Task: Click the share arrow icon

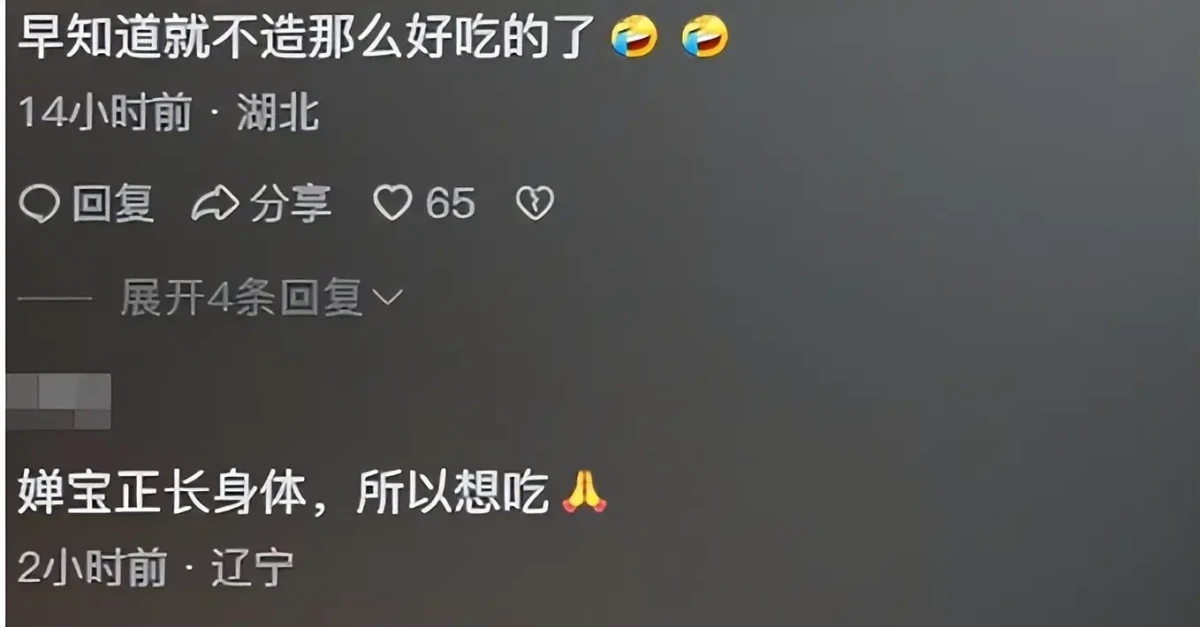Action: coord(214,204)
